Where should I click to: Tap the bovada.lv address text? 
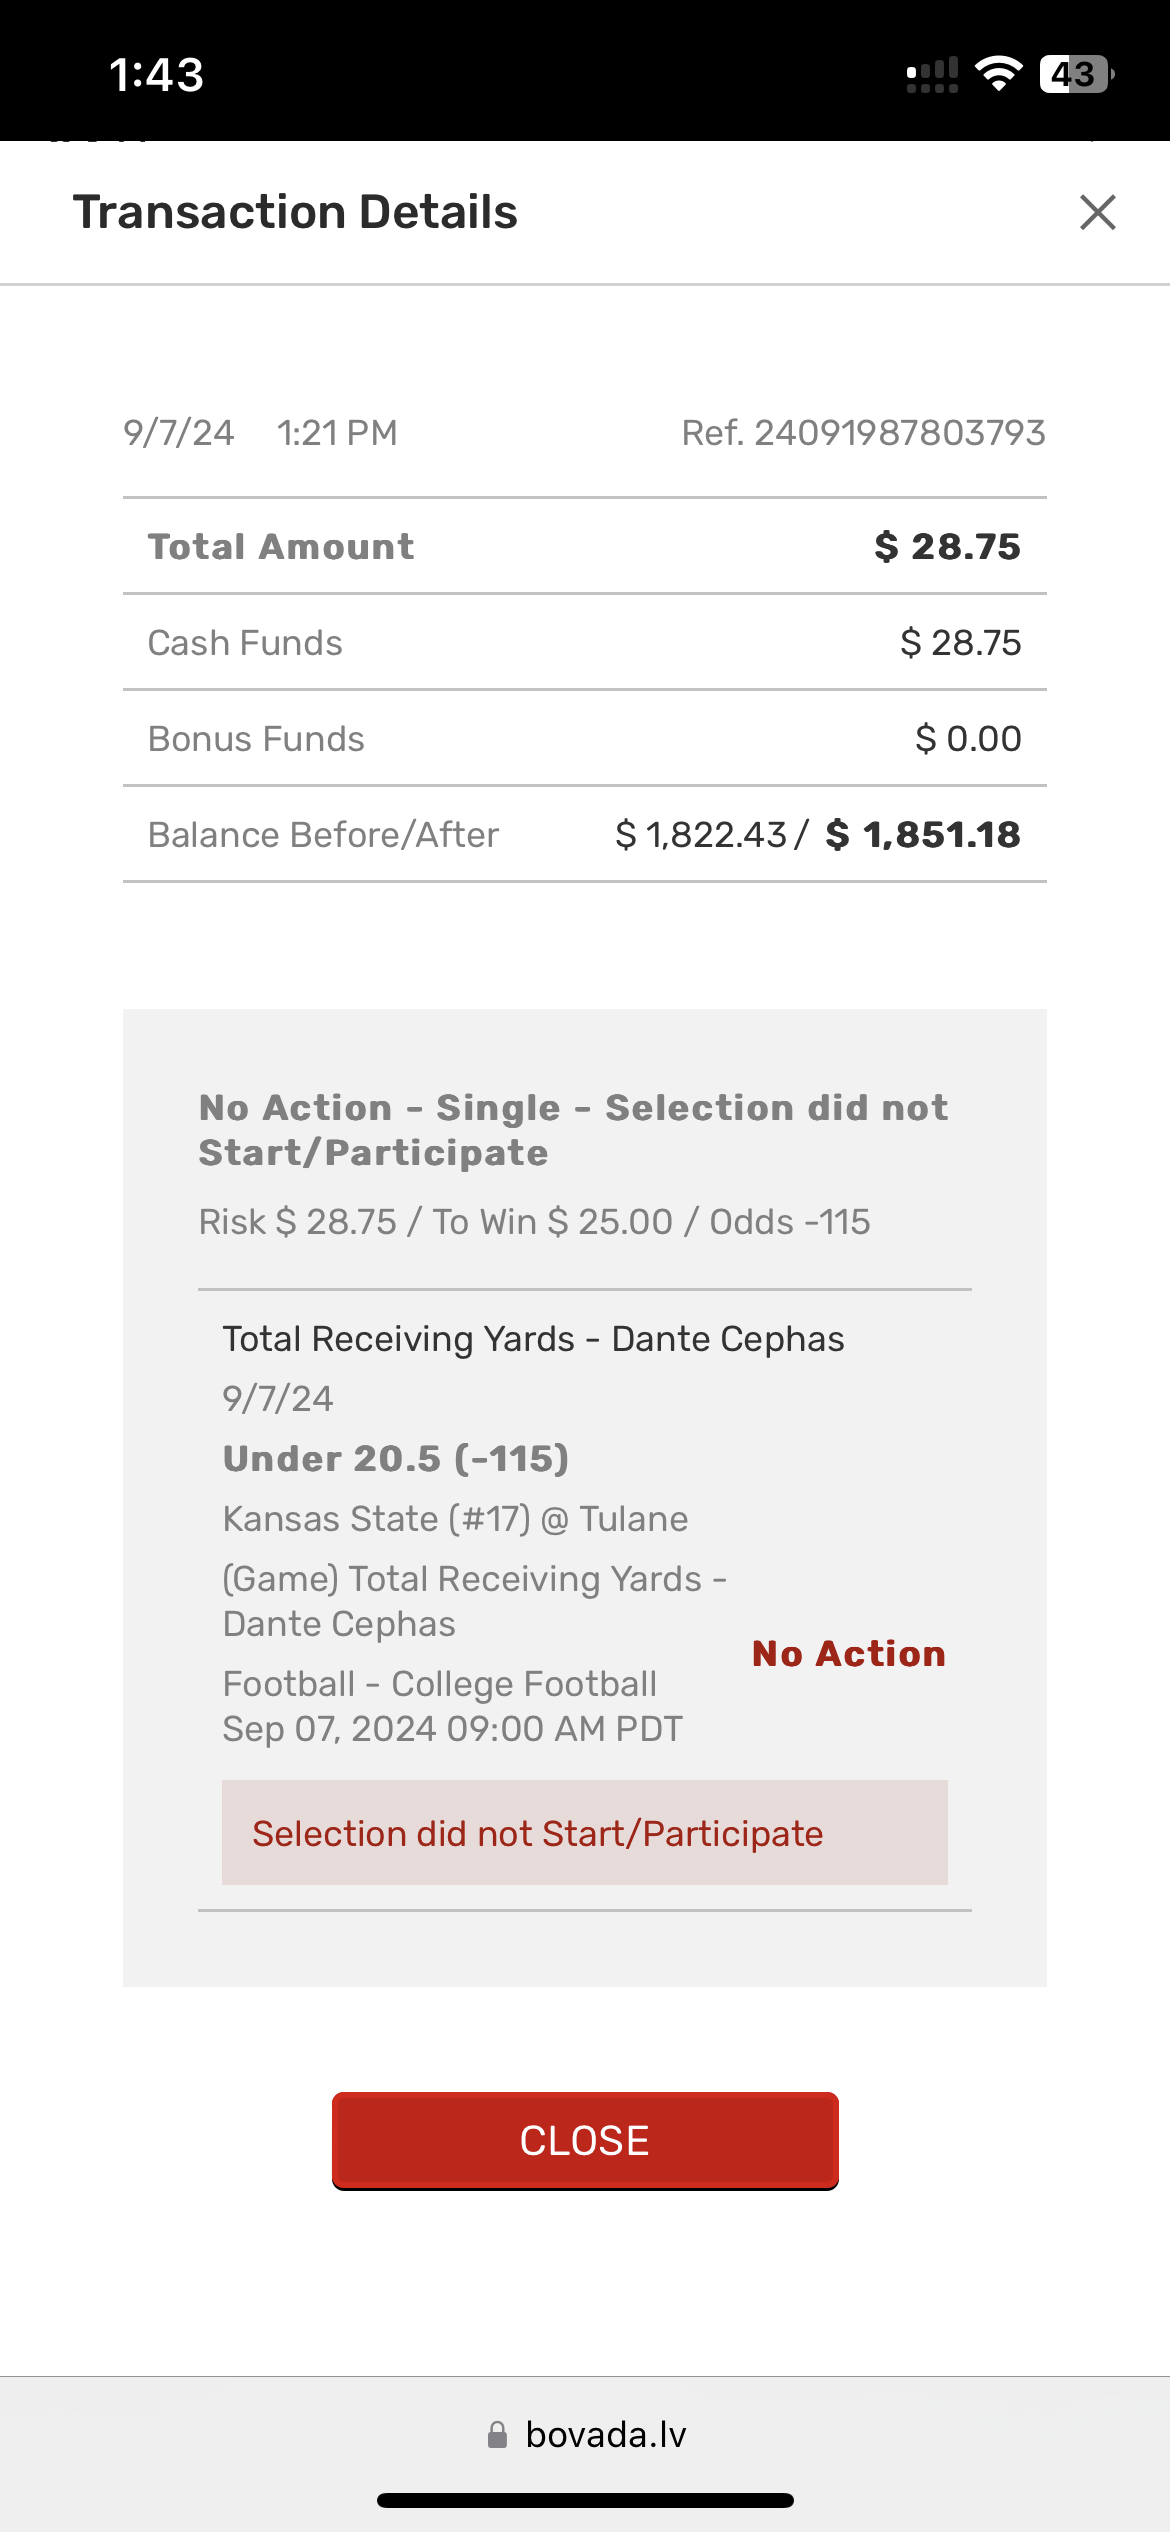(x=606, y=2435)
